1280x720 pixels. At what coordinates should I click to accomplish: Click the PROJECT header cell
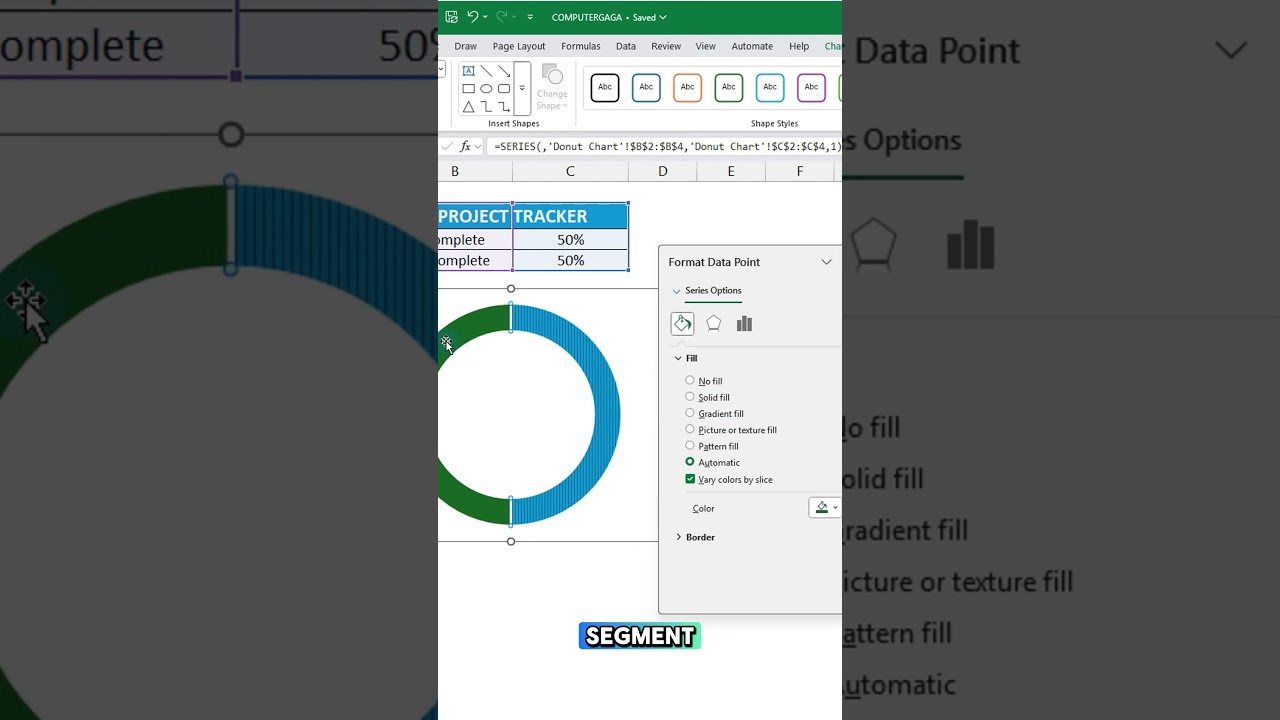click(475, 216)
